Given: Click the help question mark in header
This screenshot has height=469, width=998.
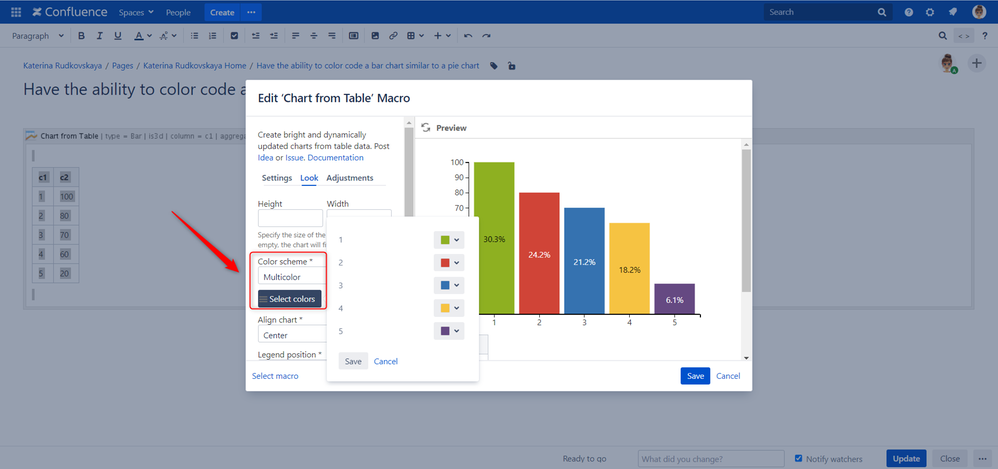Looking at the screenshot, I should pos(909,12).
